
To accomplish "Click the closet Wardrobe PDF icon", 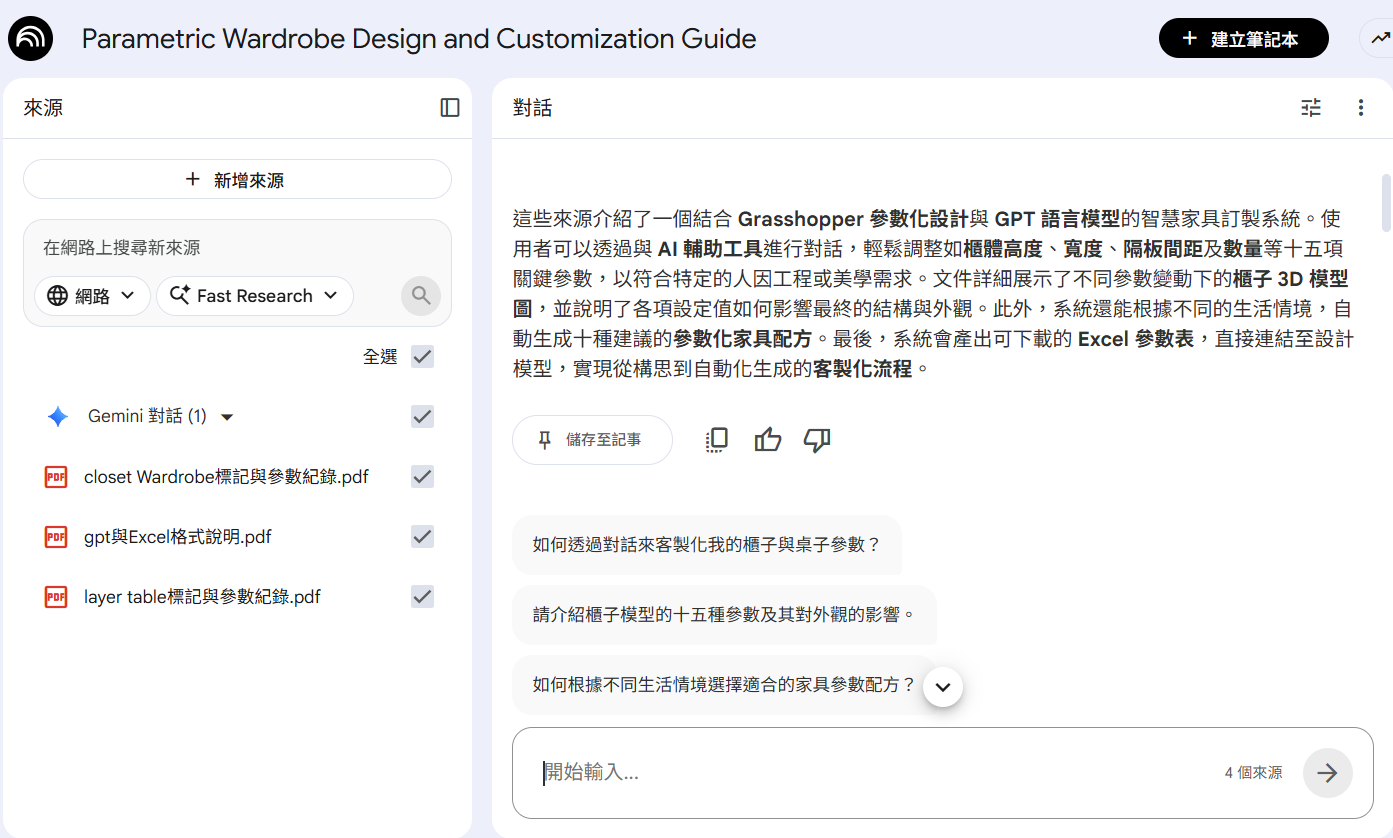I will (56, 477).
